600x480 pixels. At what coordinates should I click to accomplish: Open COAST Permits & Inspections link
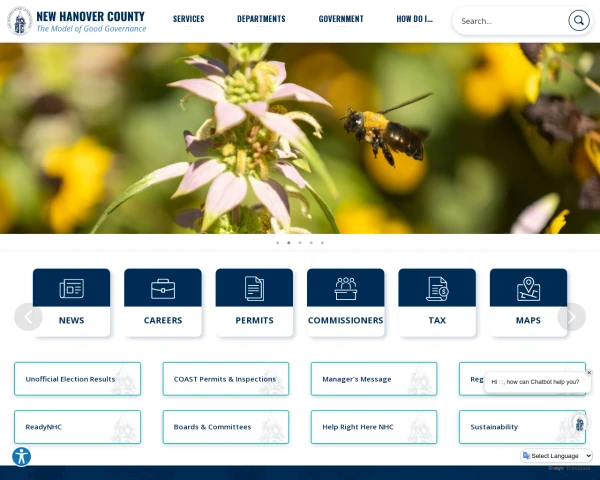pyautogui.click(x=226, y=379)
